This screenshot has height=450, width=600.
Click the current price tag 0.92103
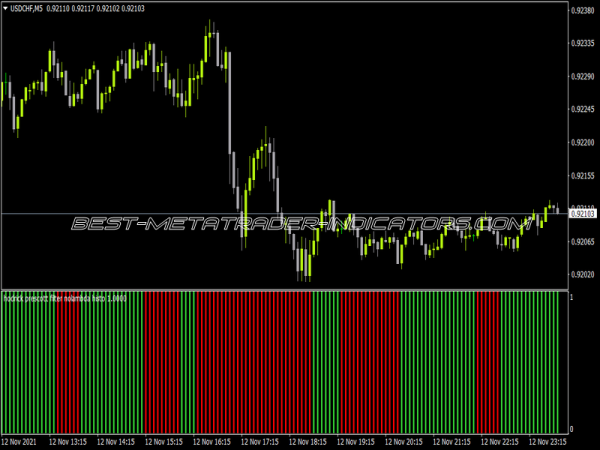pos(582,214)
